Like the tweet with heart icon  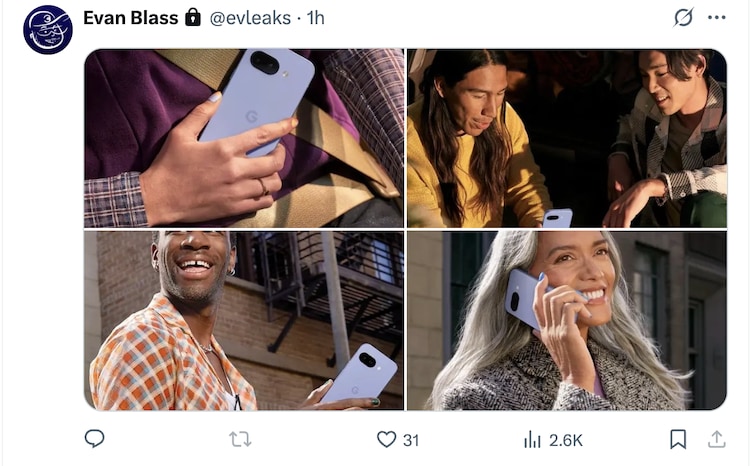pyautogui.click(x=386, y=439)
